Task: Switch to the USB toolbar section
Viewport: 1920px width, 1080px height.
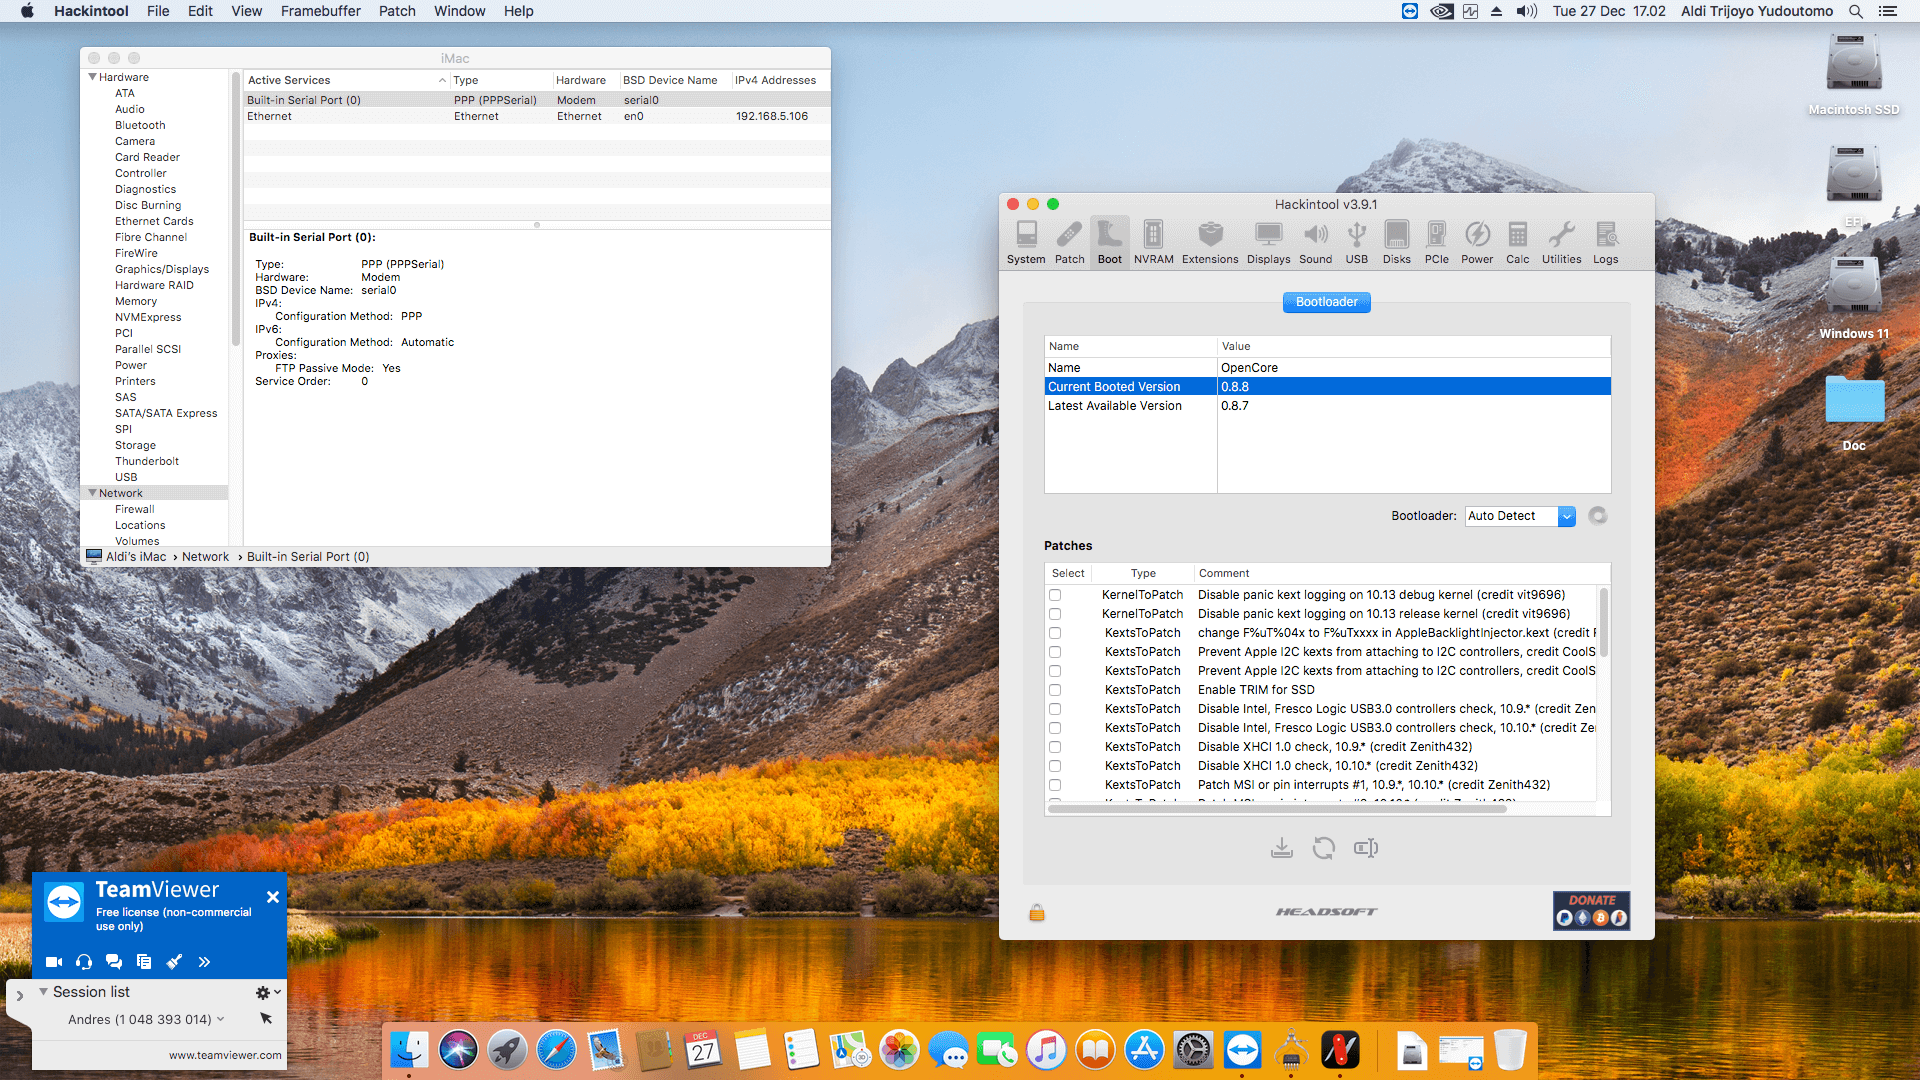Action: tap(1356, 243)
